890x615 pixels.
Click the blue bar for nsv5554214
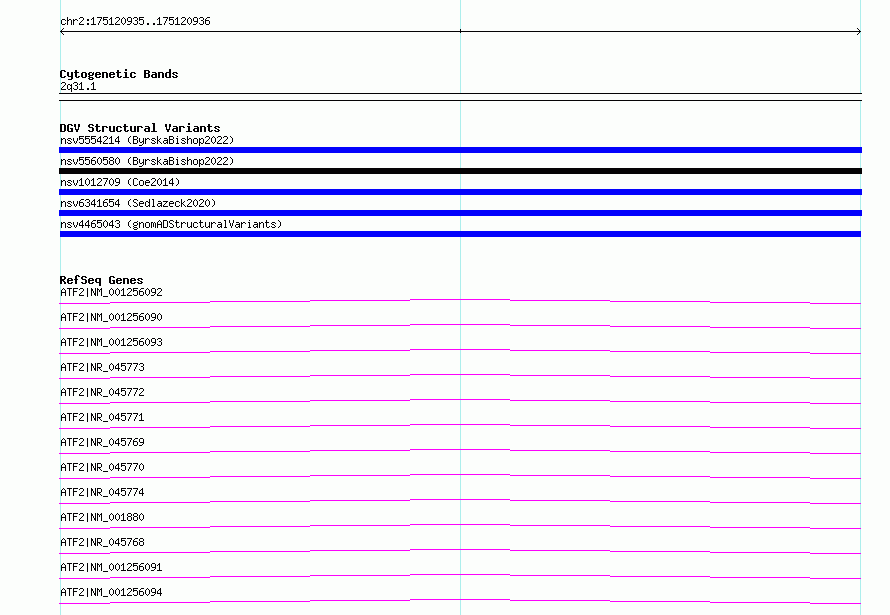(460, 150)
